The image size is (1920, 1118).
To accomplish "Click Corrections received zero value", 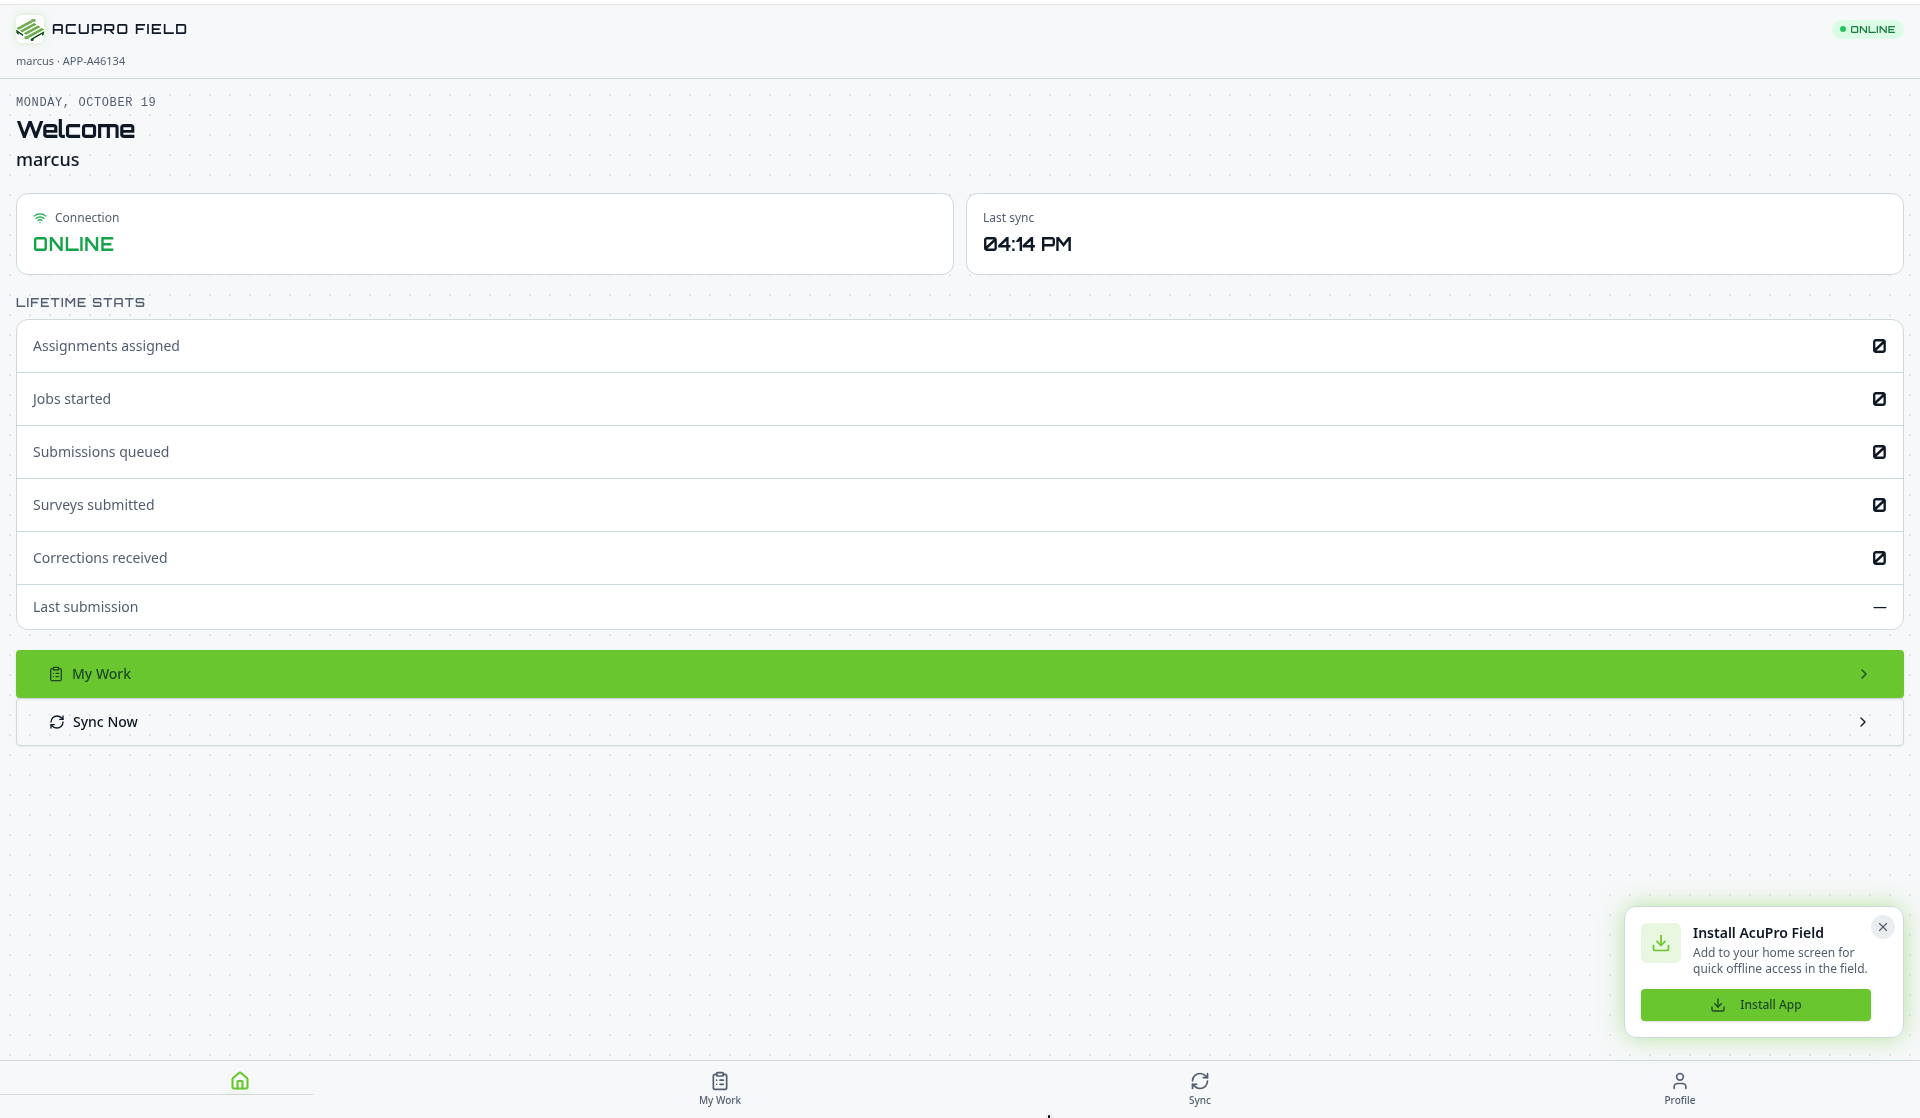I will coord(1880,558).
